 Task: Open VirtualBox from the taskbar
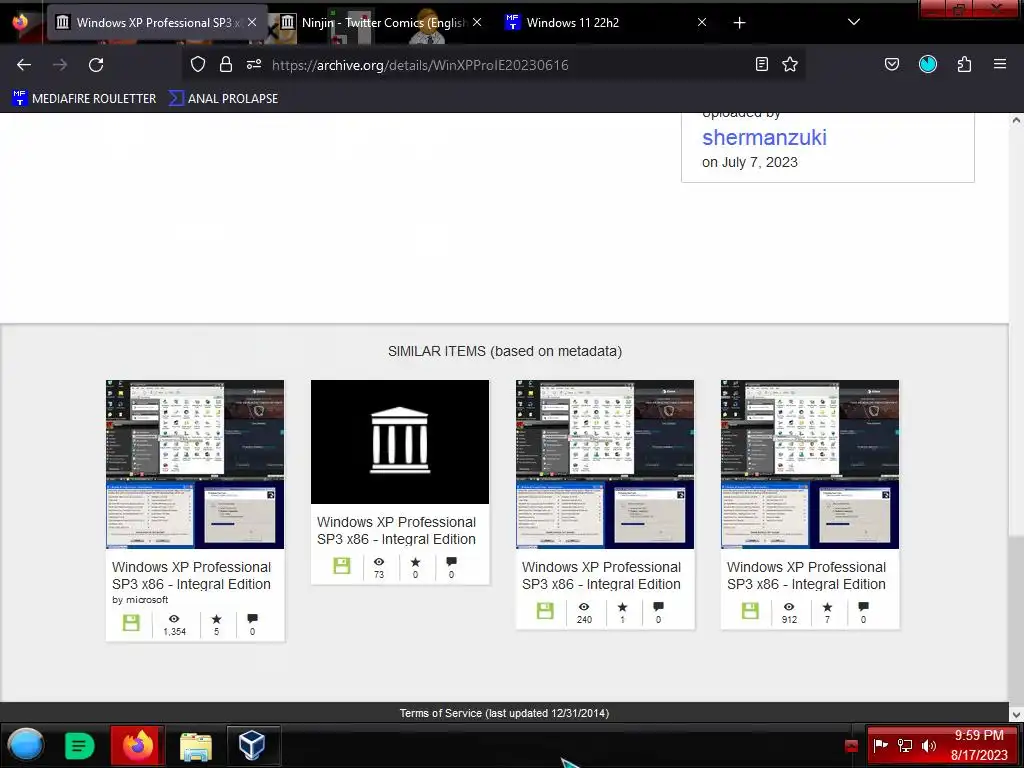[x=253, y=745]
